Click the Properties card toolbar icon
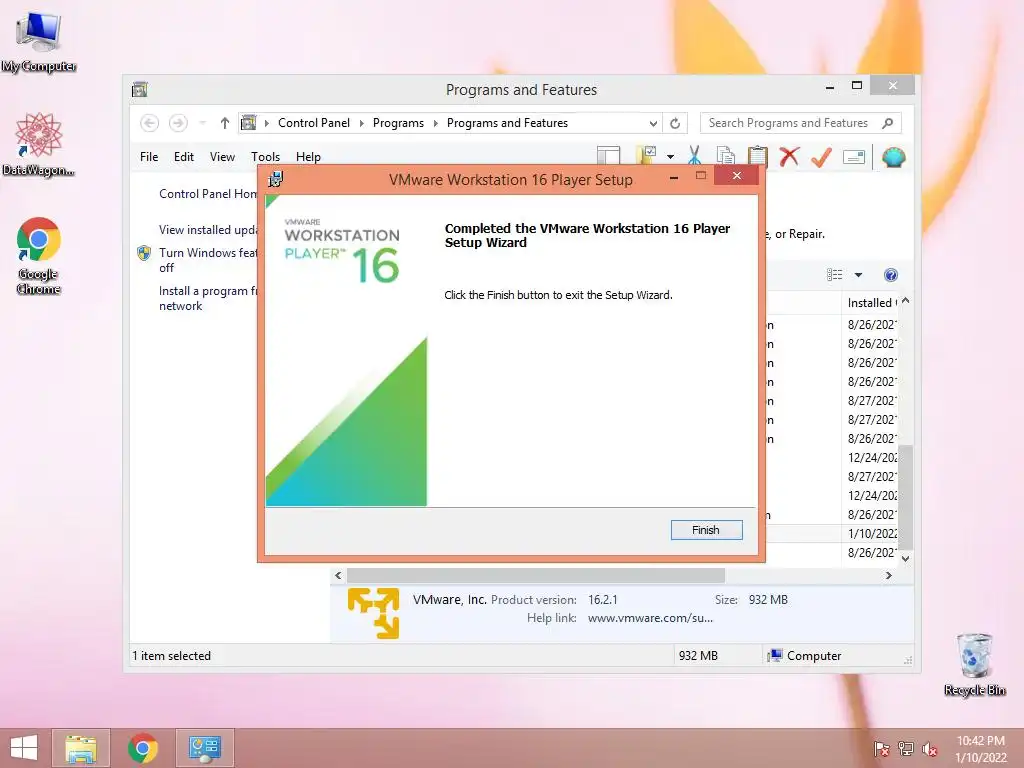 point(854,157)
